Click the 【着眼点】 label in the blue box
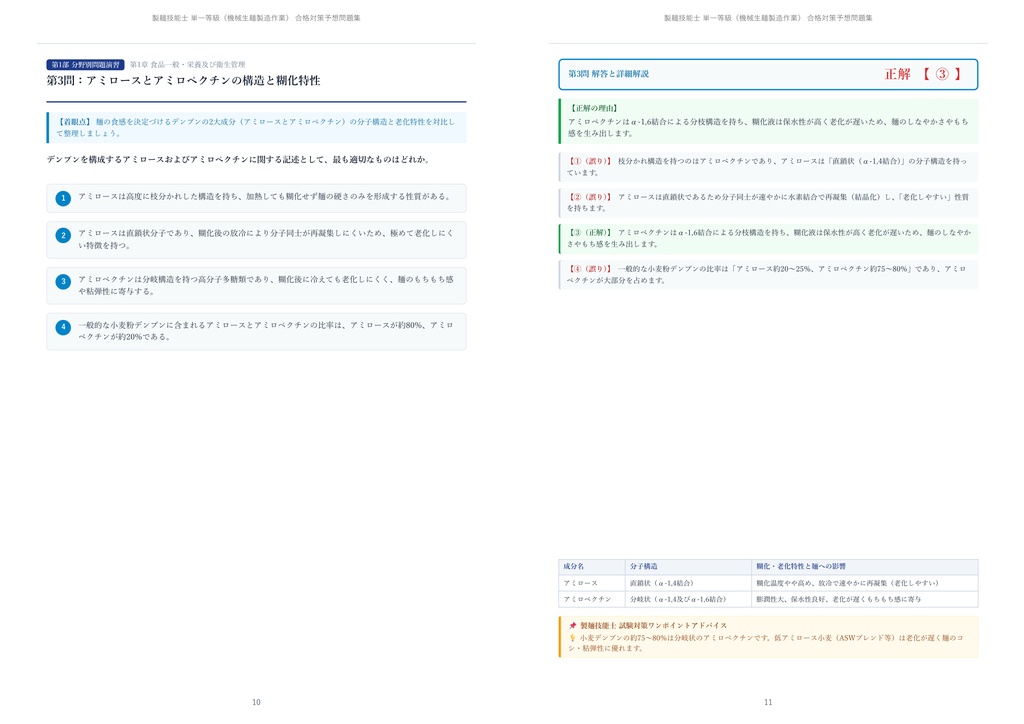Image resolution: width=1024 pixels, height=724 pixels. click(x=73, y=121)
